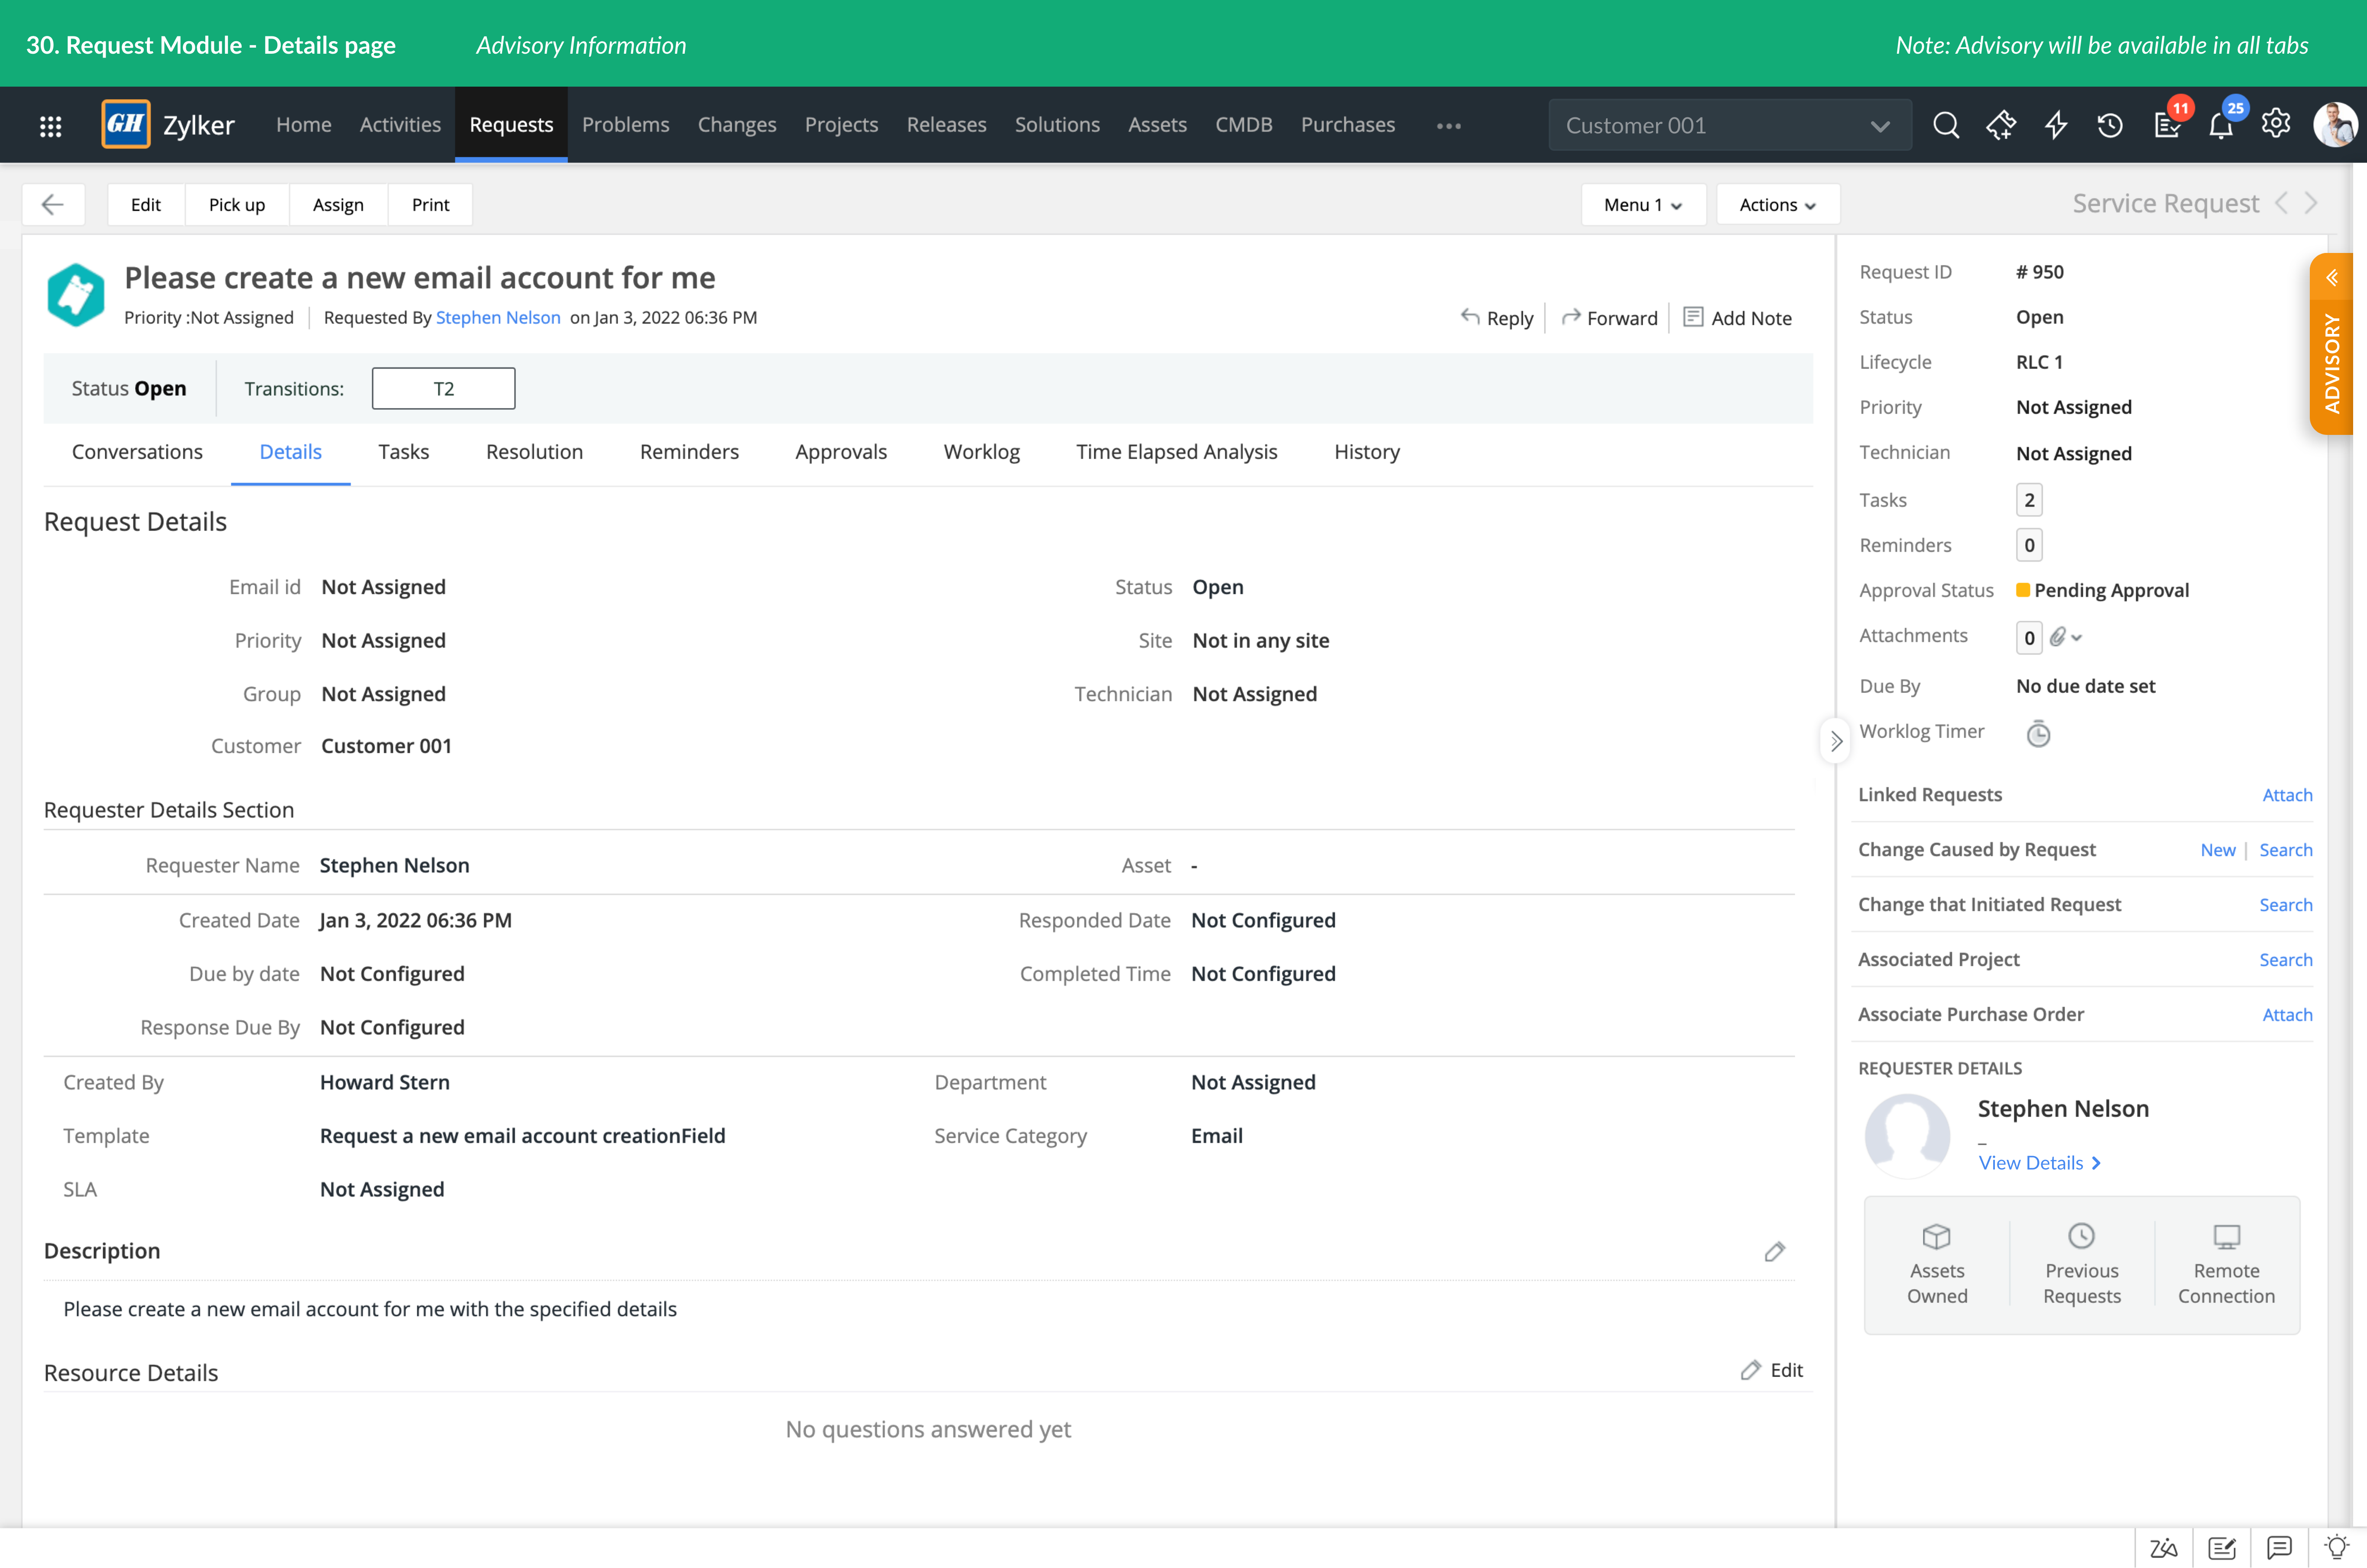Viewport: 2367px width, 1568px height.
Task: Go to the next service request arrow
Action: [2311, 203]
